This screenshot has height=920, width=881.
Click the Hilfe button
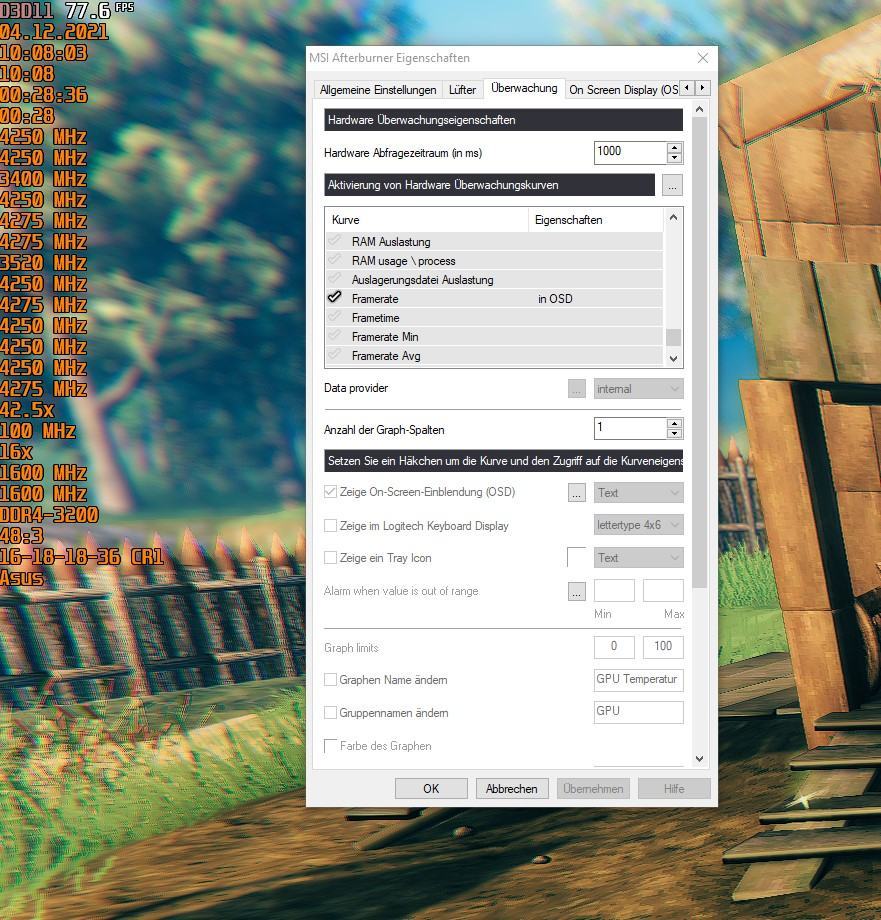pos(674,789)
